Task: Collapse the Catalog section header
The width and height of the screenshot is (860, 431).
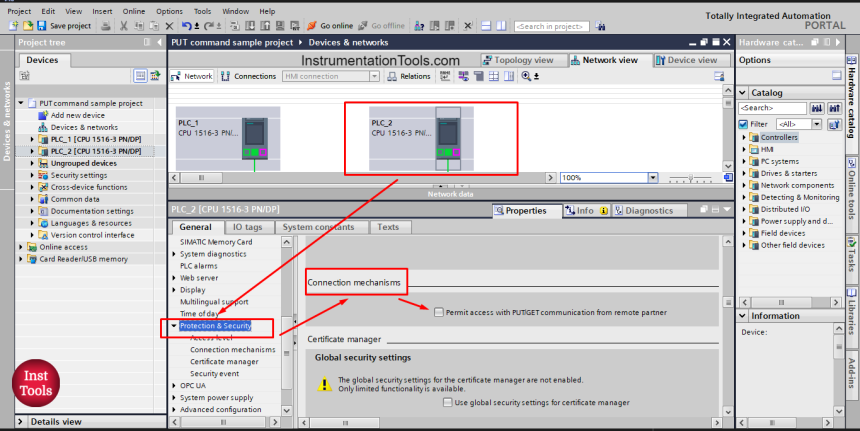Action: pos(743,93)
